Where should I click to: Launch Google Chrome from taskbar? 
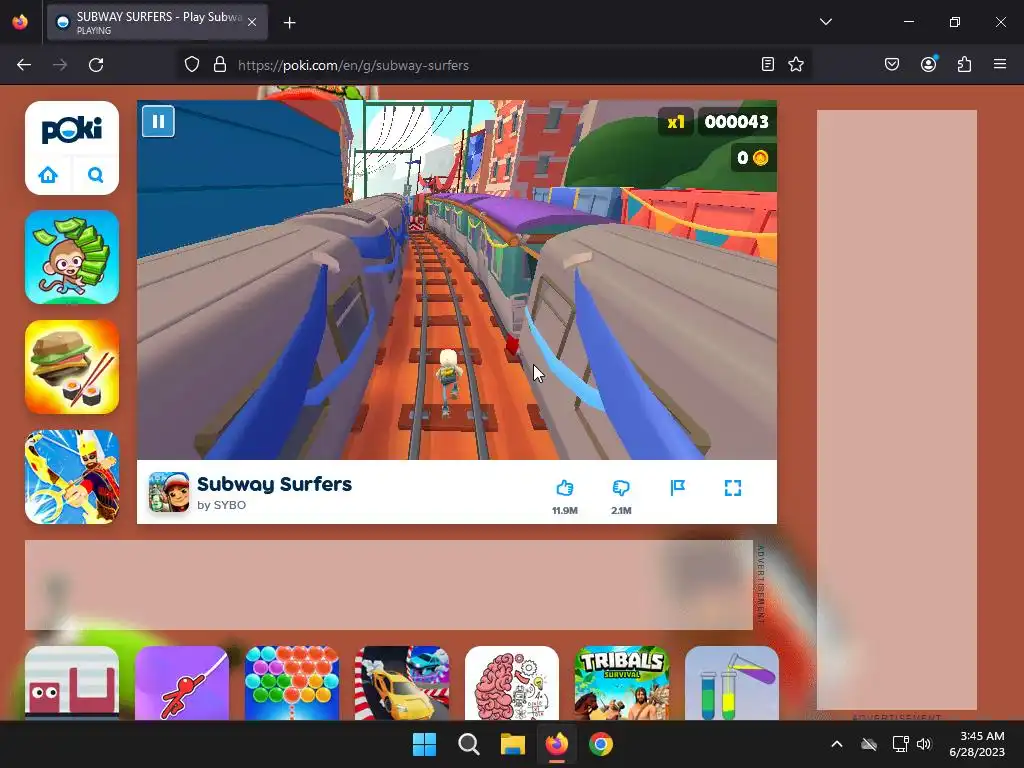click(x=601, y=744)
